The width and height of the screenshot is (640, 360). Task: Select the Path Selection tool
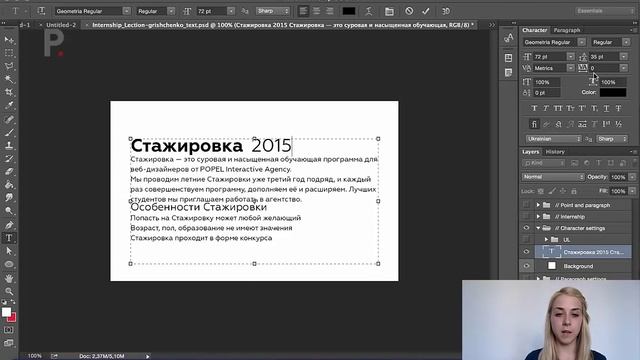pos(9,251)
